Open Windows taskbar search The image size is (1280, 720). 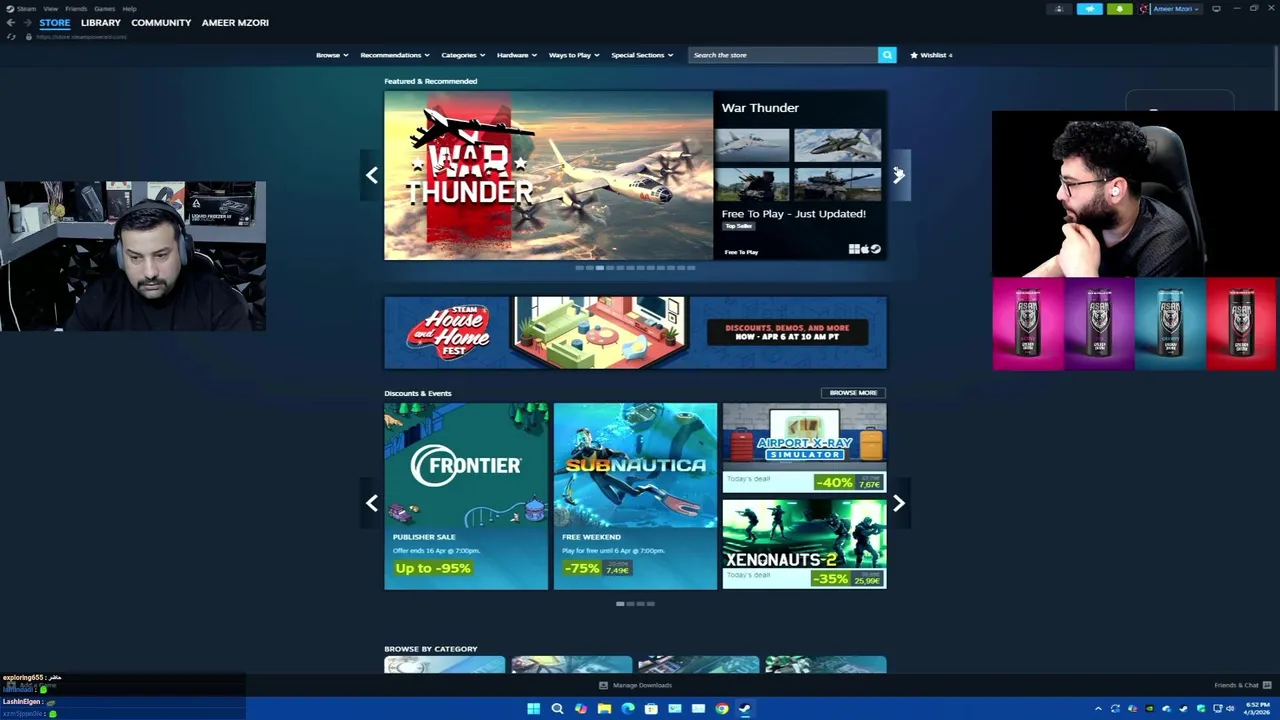[x=557, y=709]
